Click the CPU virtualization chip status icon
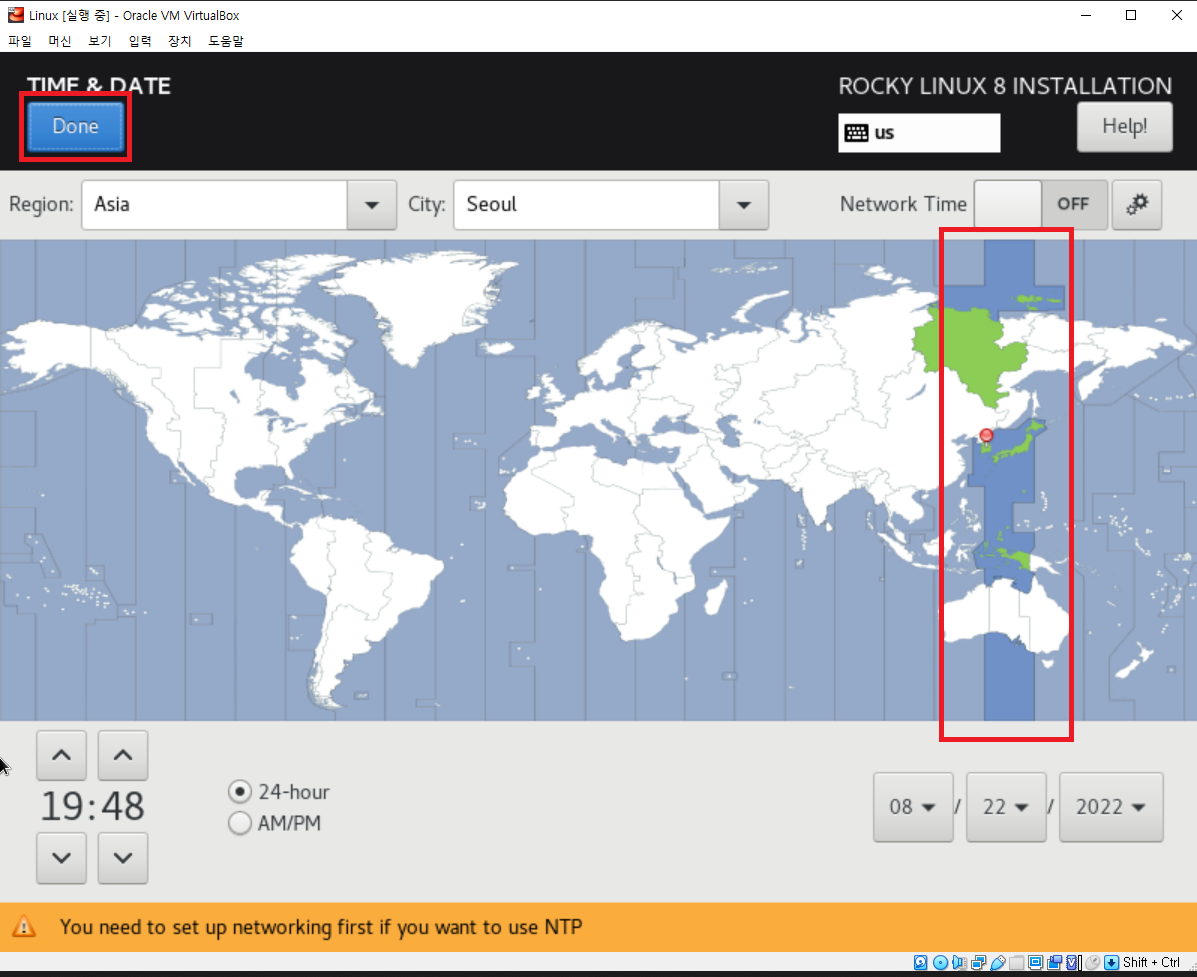 tap(1073, 962)
